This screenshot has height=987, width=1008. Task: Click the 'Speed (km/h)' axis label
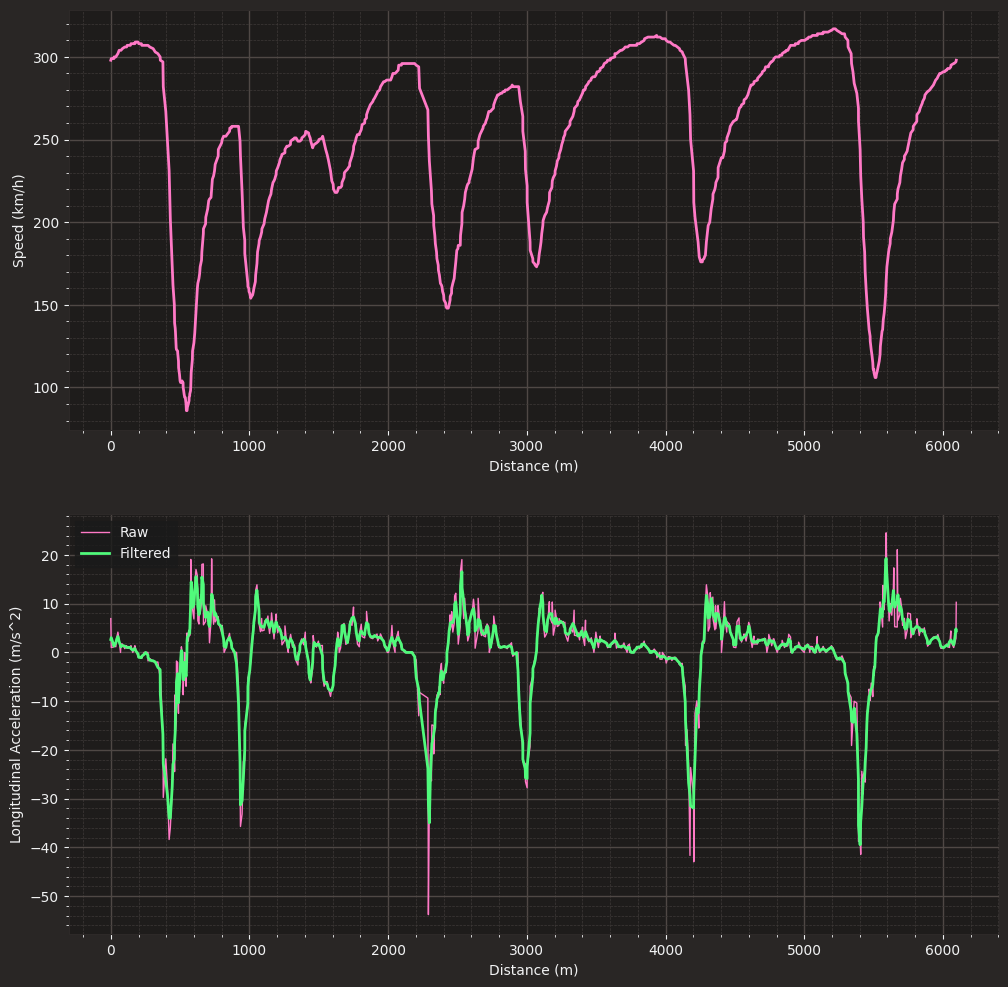point(18,221)
